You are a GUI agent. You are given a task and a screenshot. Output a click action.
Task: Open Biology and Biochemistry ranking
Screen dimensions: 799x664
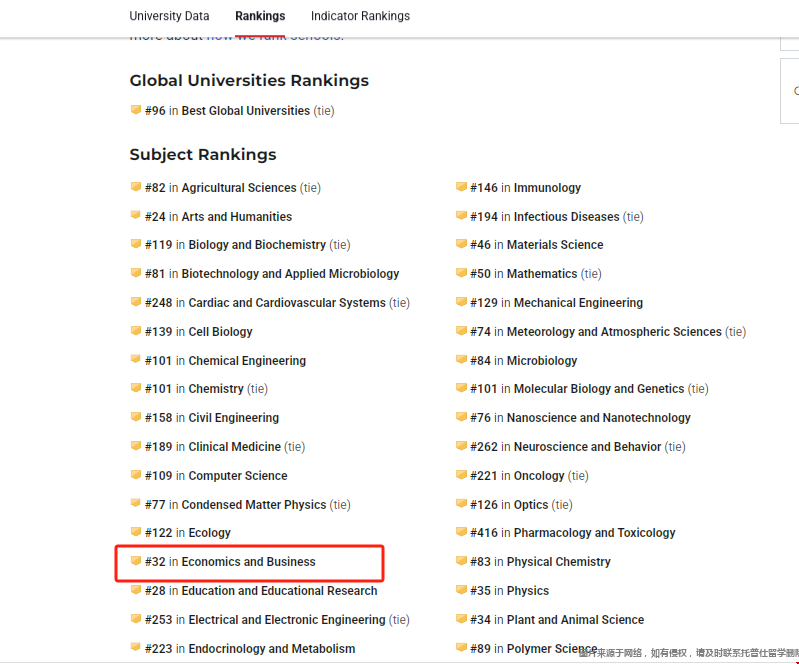coord(257,245)
